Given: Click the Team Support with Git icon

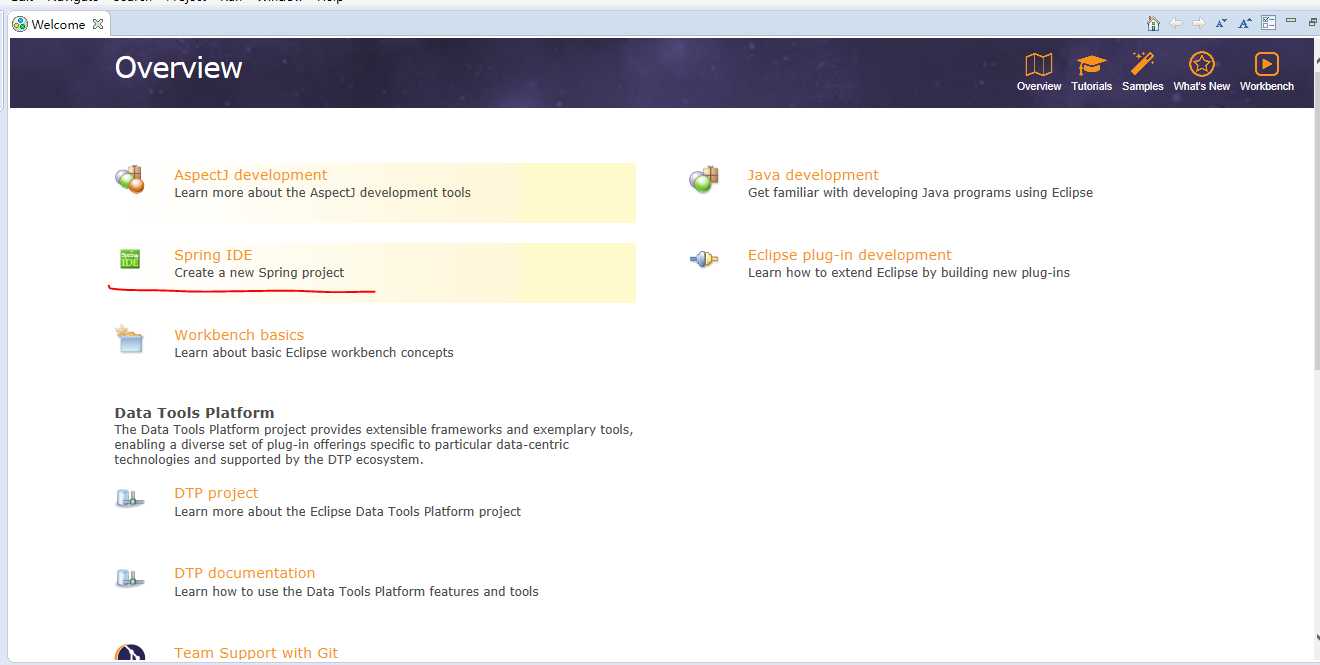Looking at the screenshot, I should (130, 654).
